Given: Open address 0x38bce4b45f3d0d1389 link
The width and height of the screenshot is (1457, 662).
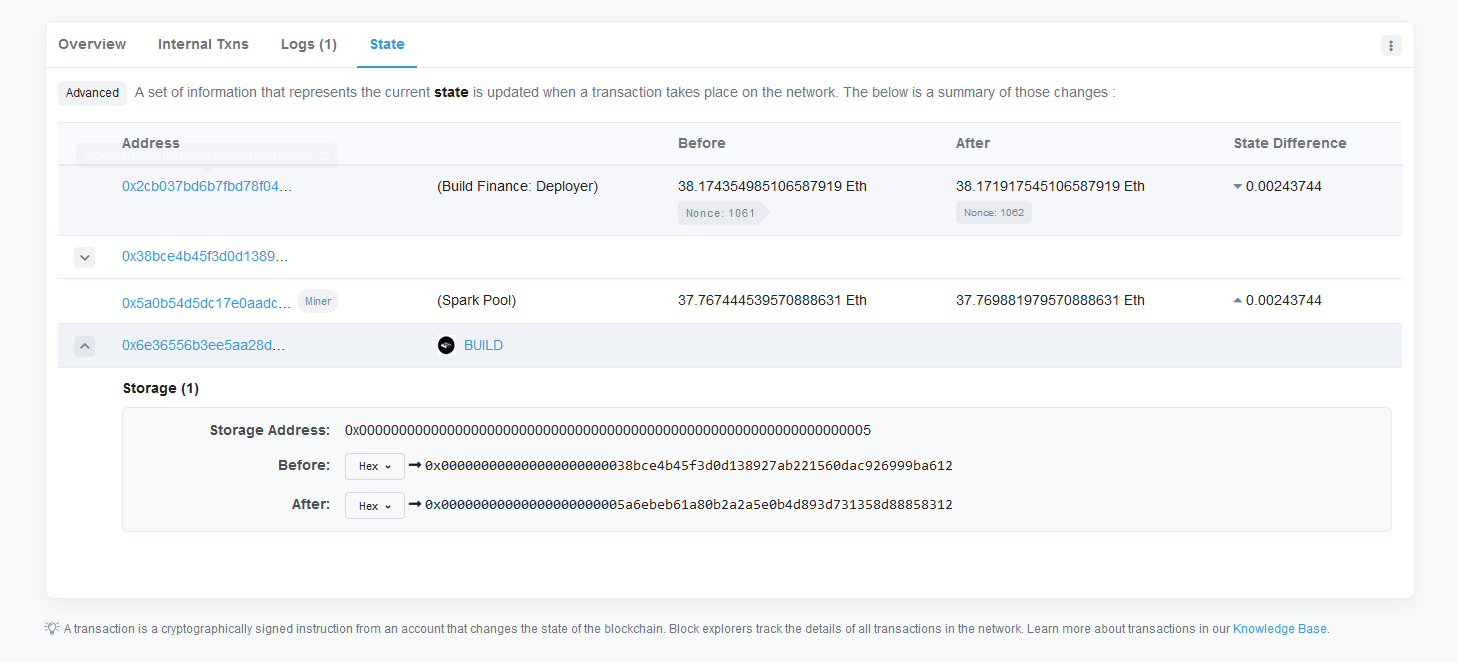Looking at the screenshot, I should pyautogui.click(x=205, y=257).
